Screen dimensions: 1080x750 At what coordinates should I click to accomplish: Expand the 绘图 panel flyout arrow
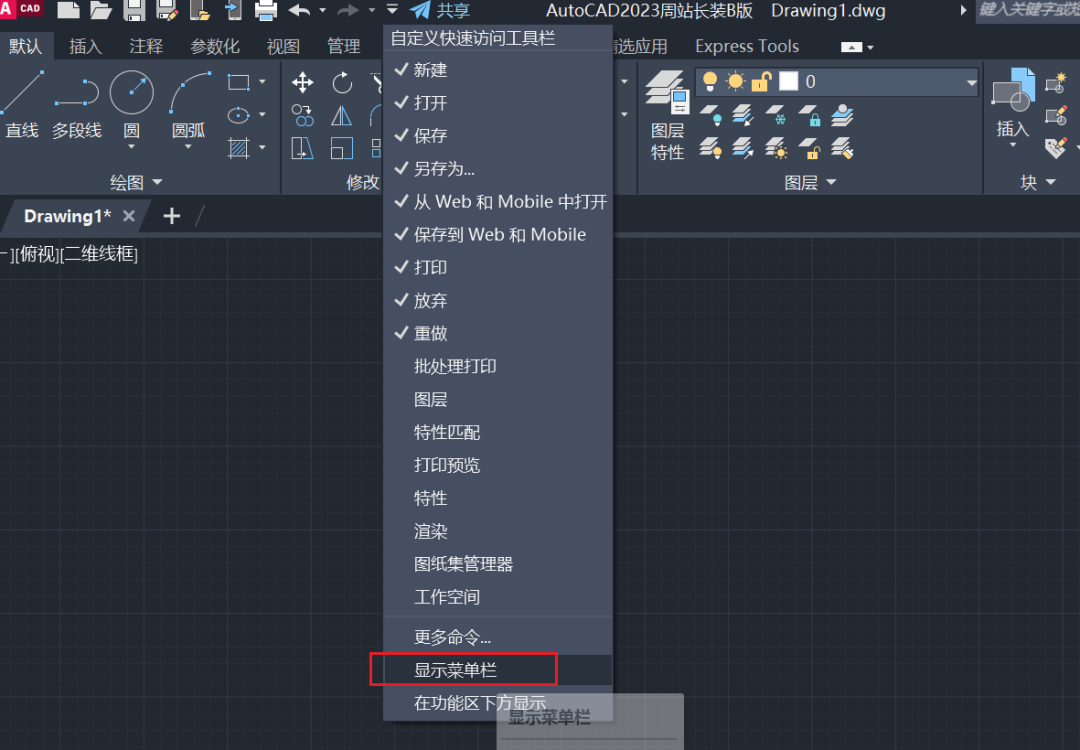point(157,183)
